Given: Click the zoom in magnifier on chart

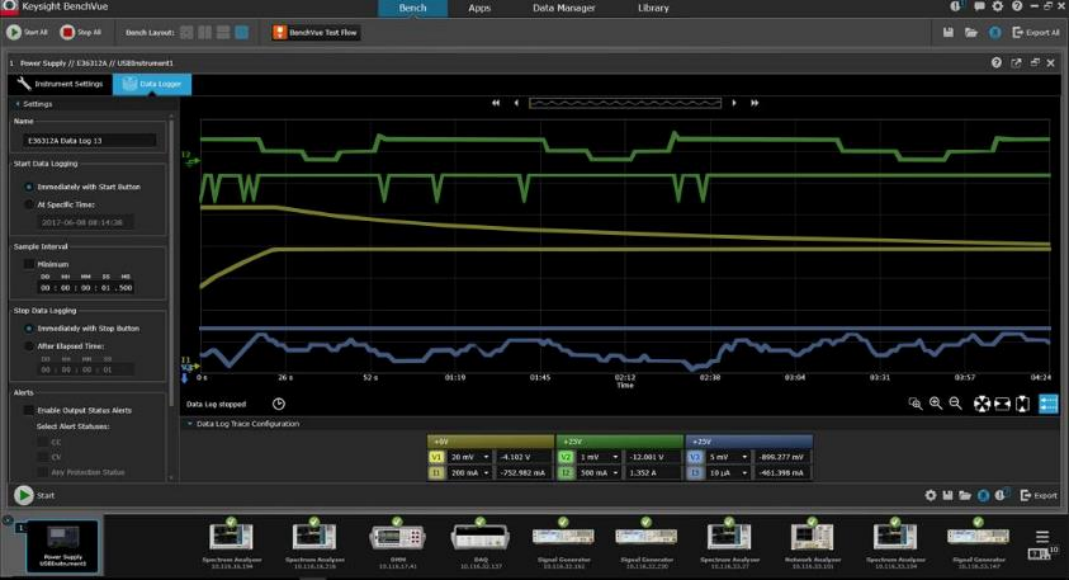Looking at the screenshot, I should coord(936,403).
